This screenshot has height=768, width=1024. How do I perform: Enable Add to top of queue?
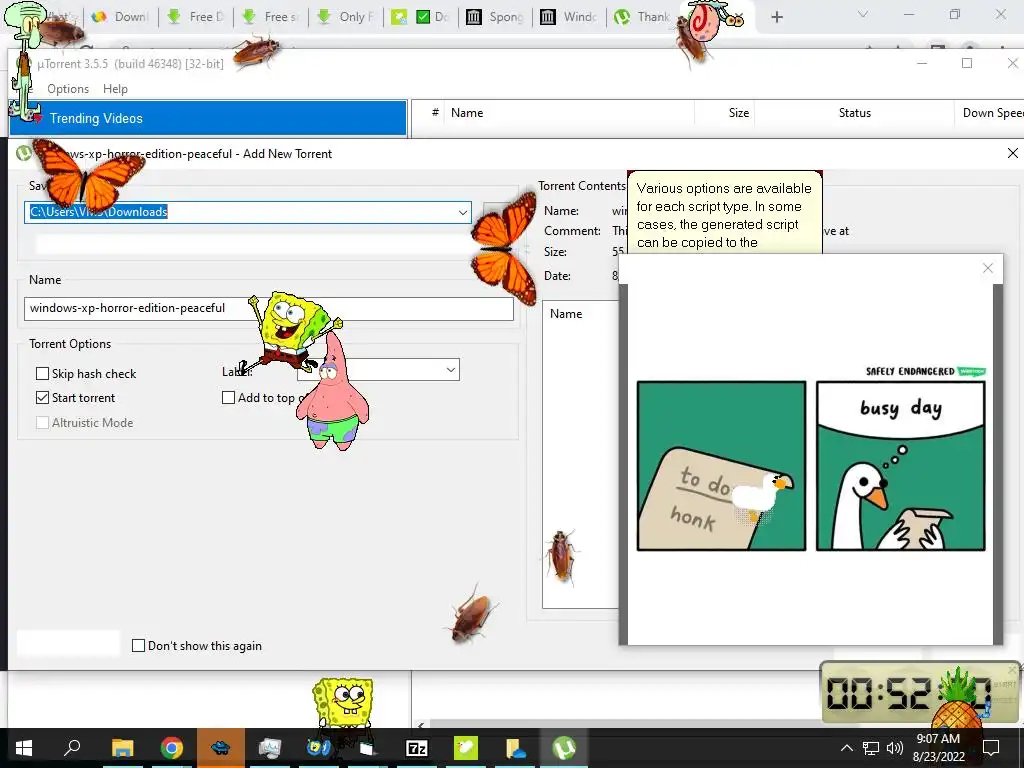tap(229, 398)
